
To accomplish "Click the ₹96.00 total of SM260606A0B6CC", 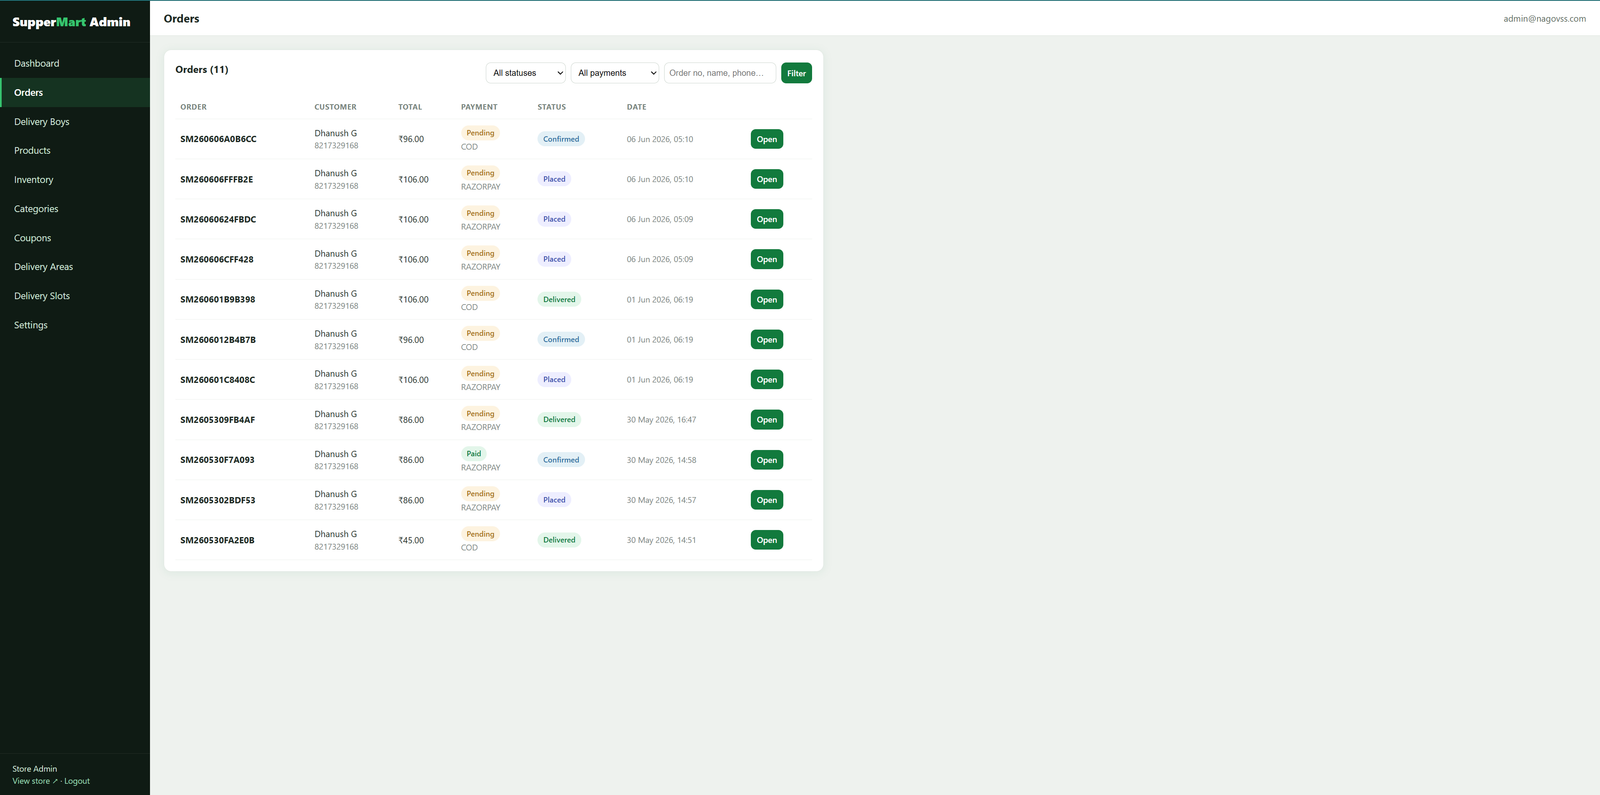I will (x=411, y=139).
